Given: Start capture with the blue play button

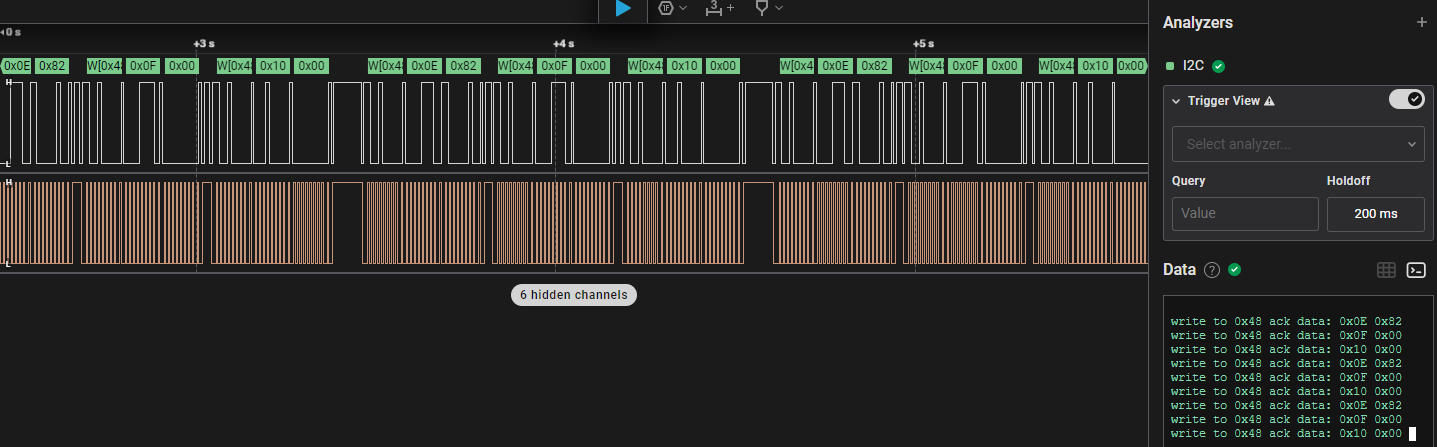Looking at the screenshot, I should (x=623, y=8).
